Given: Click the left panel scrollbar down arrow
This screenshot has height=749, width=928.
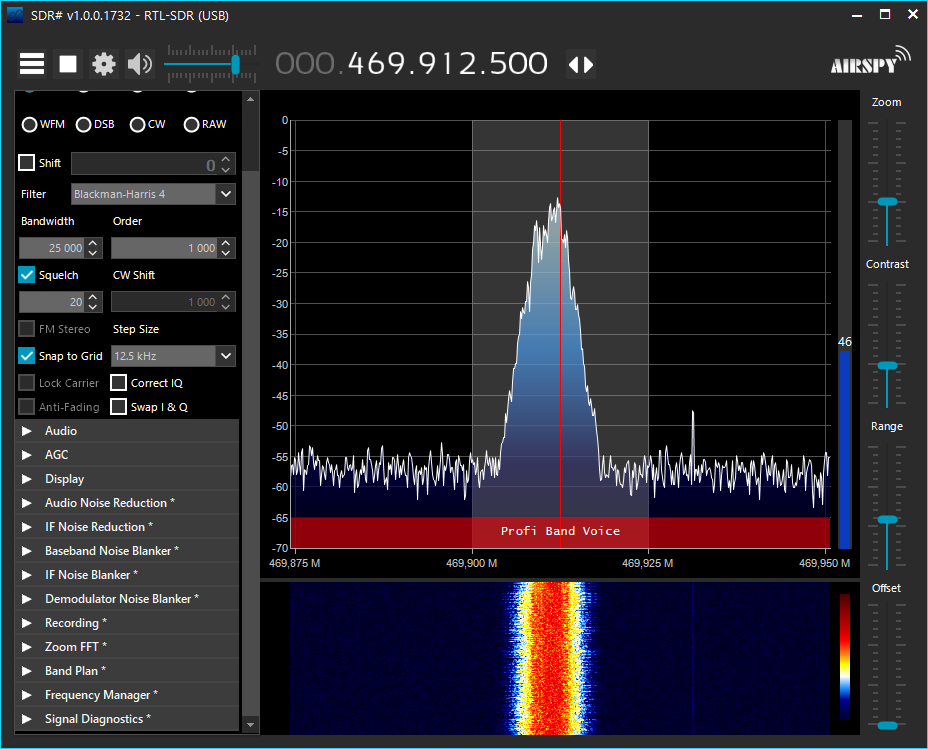Looking at the screenshot, I should point(250,724).
